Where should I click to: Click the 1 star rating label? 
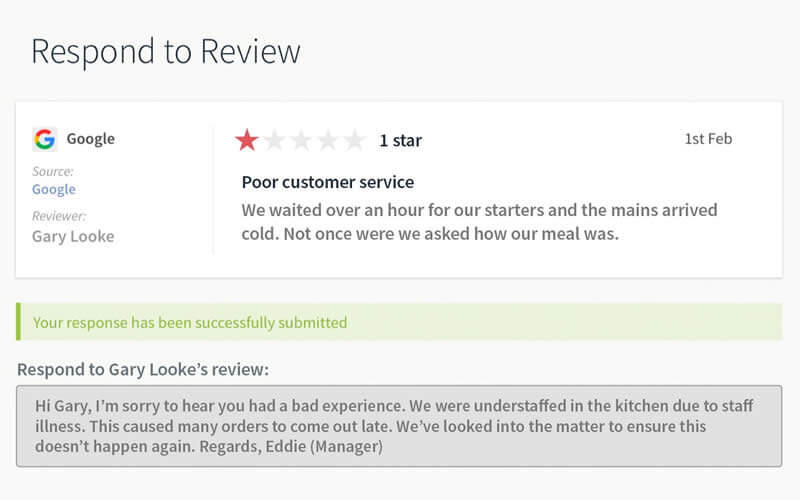tap(401, 140)
